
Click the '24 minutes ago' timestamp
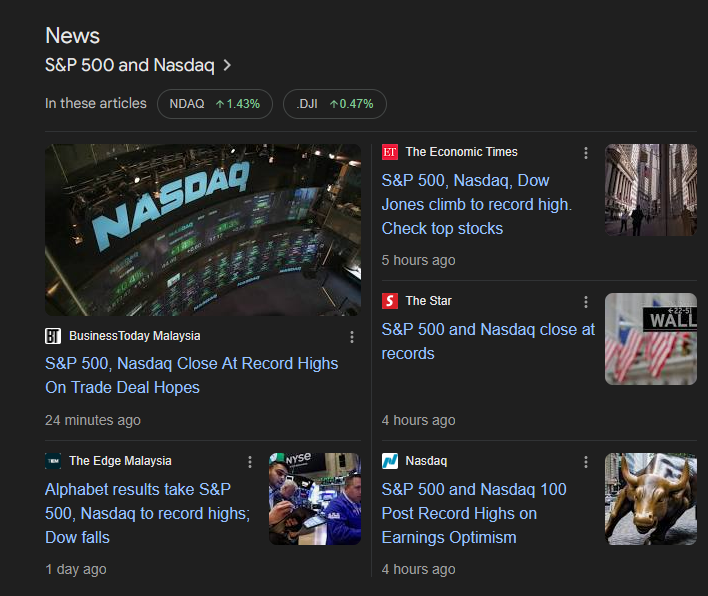tap(93, 420)
